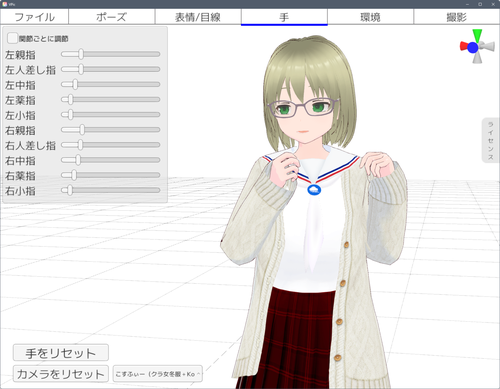Click the character's blue brooch in viewport
Screen dimensions: 500x389
314,190
